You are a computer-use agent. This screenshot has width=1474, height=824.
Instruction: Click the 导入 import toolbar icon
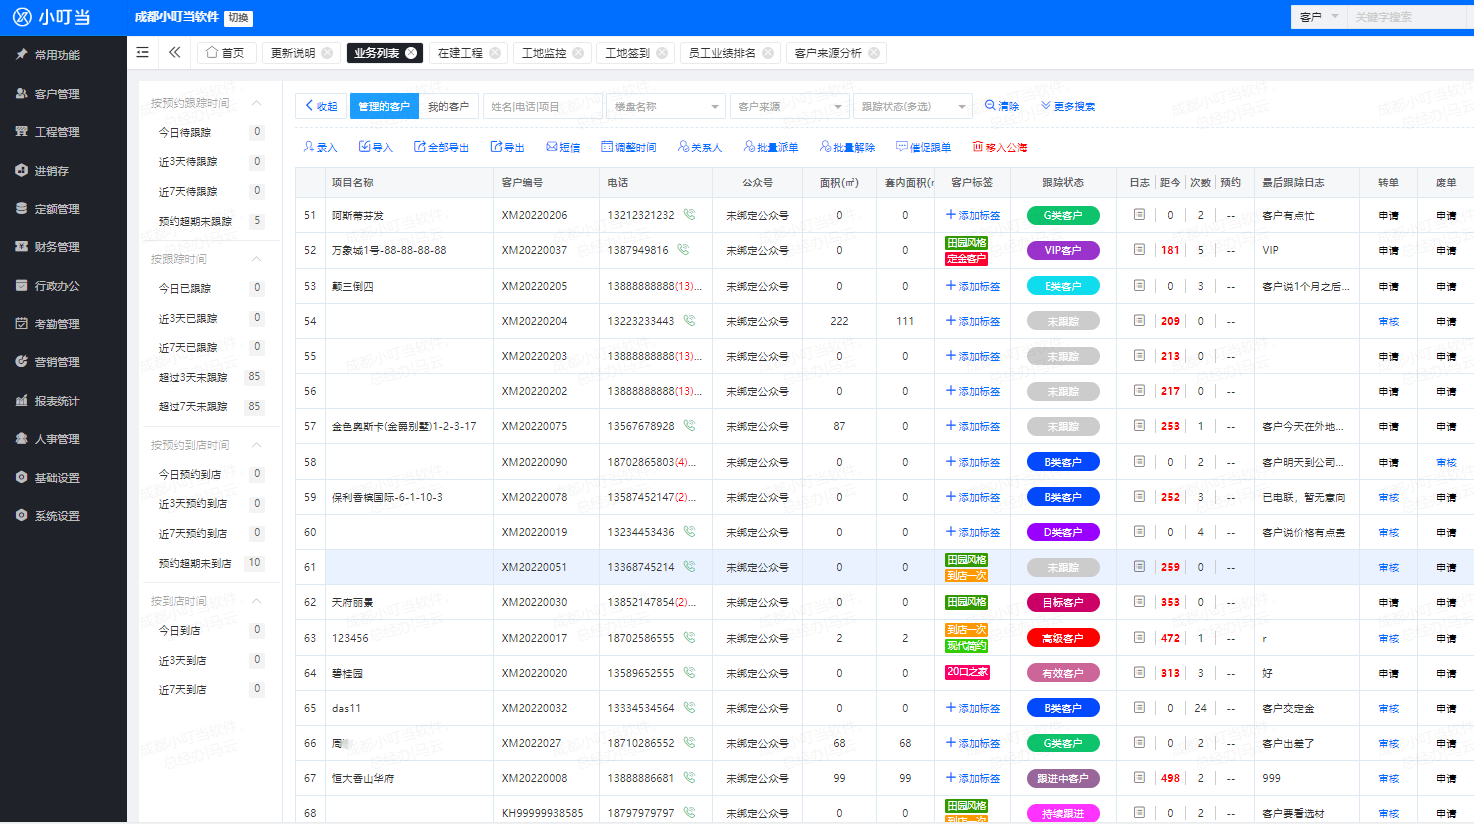pyautogui.click(x=376, y=147)
